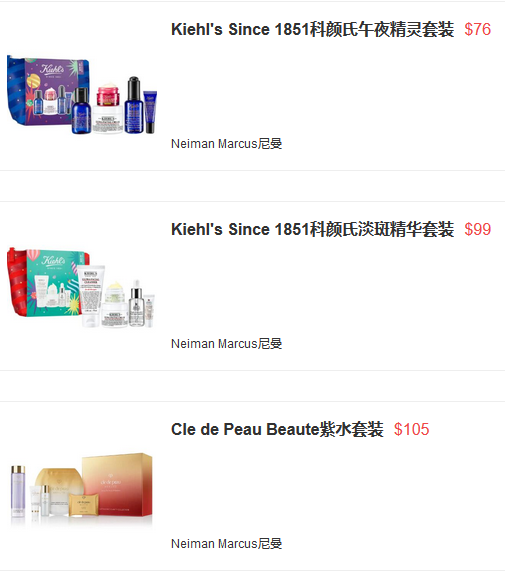Click the $99 price label
505x581 pixels.
point(478,229)
